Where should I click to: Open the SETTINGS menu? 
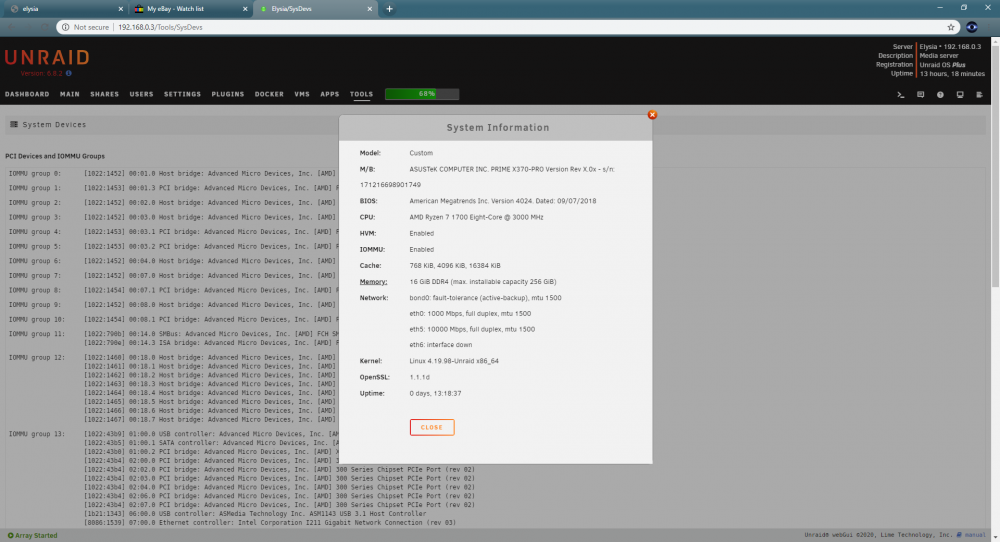(182, 94)
